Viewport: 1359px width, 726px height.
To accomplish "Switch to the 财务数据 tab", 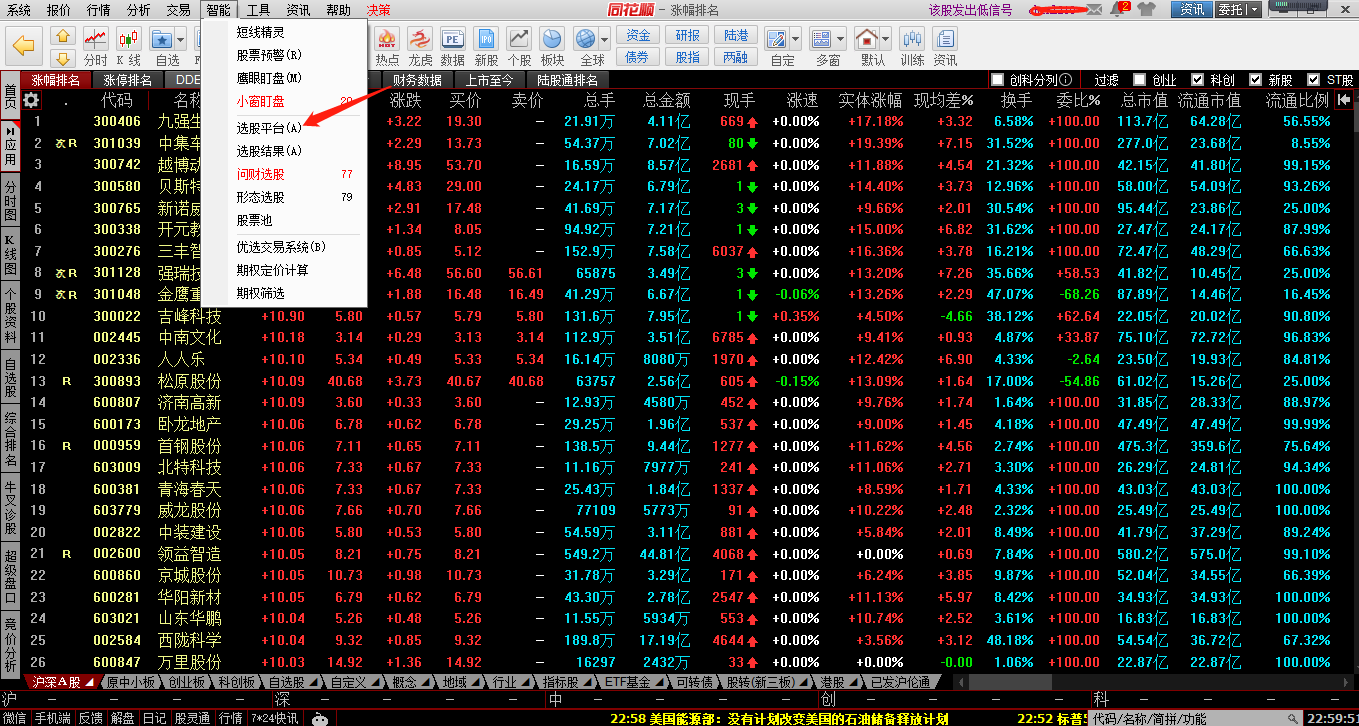I will [417, 80].
